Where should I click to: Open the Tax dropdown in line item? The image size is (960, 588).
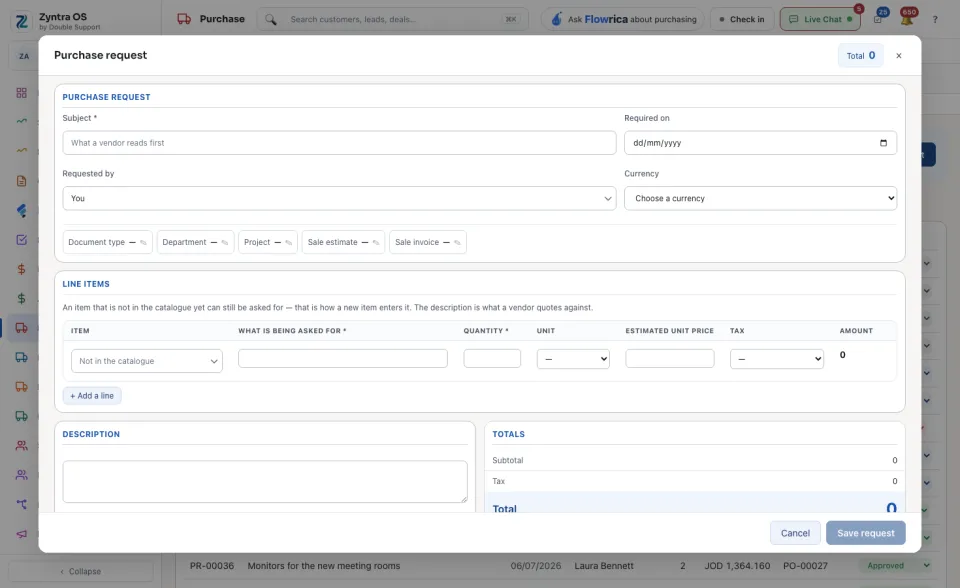coord(777,359)
